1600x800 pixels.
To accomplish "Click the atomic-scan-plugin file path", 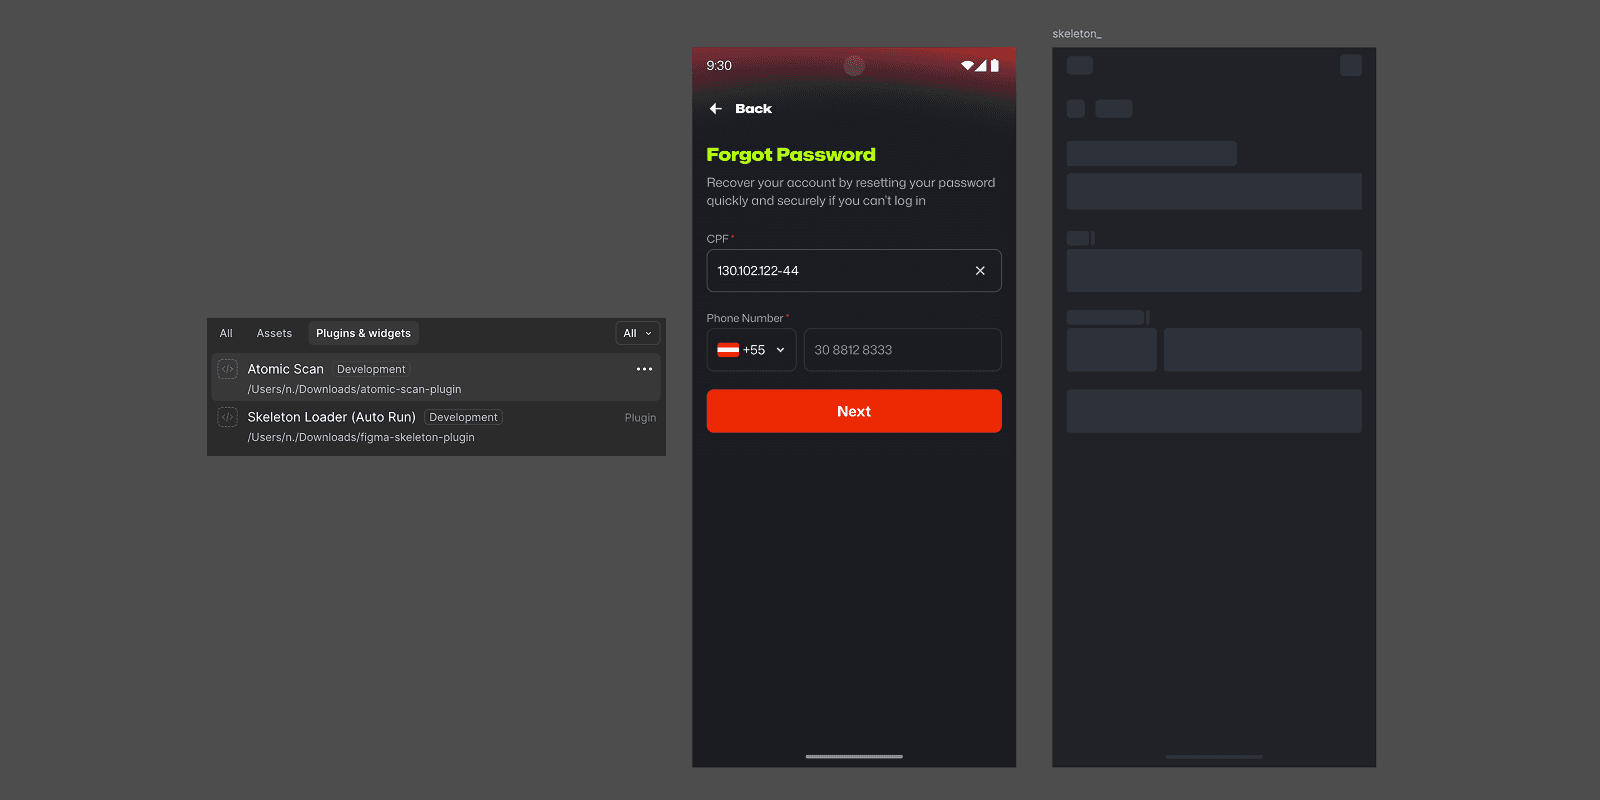I will (x=354, y=390).
